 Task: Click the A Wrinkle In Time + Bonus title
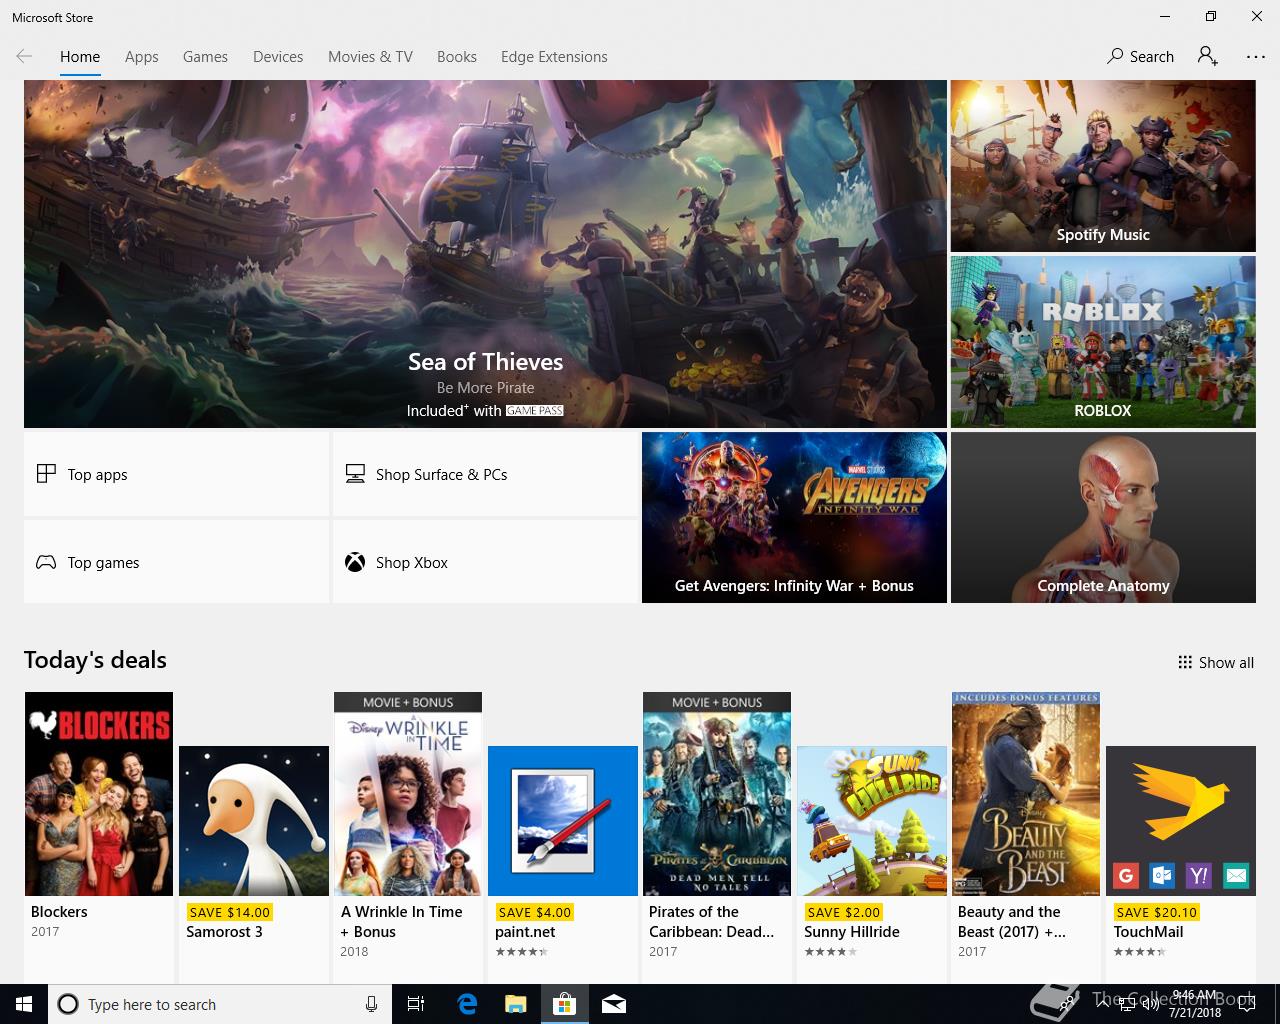click(402, 922)
